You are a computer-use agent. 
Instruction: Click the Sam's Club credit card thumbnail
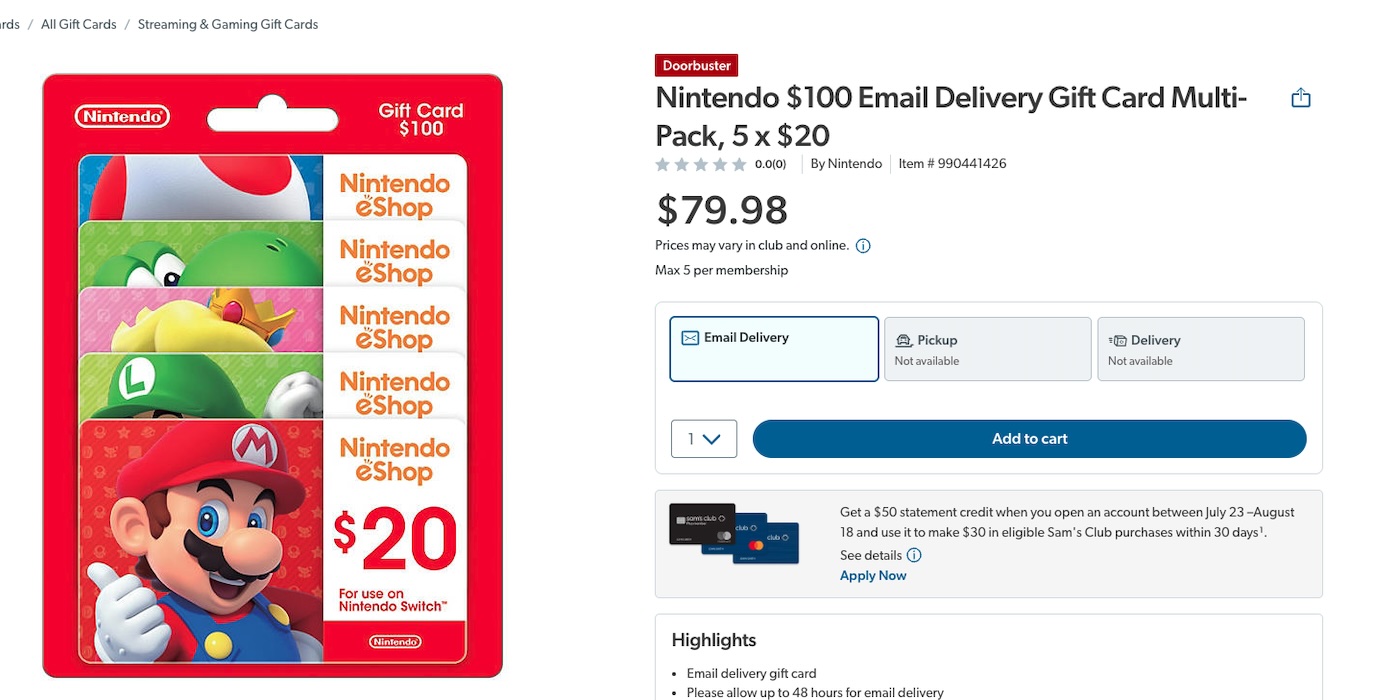click(733, 537)
